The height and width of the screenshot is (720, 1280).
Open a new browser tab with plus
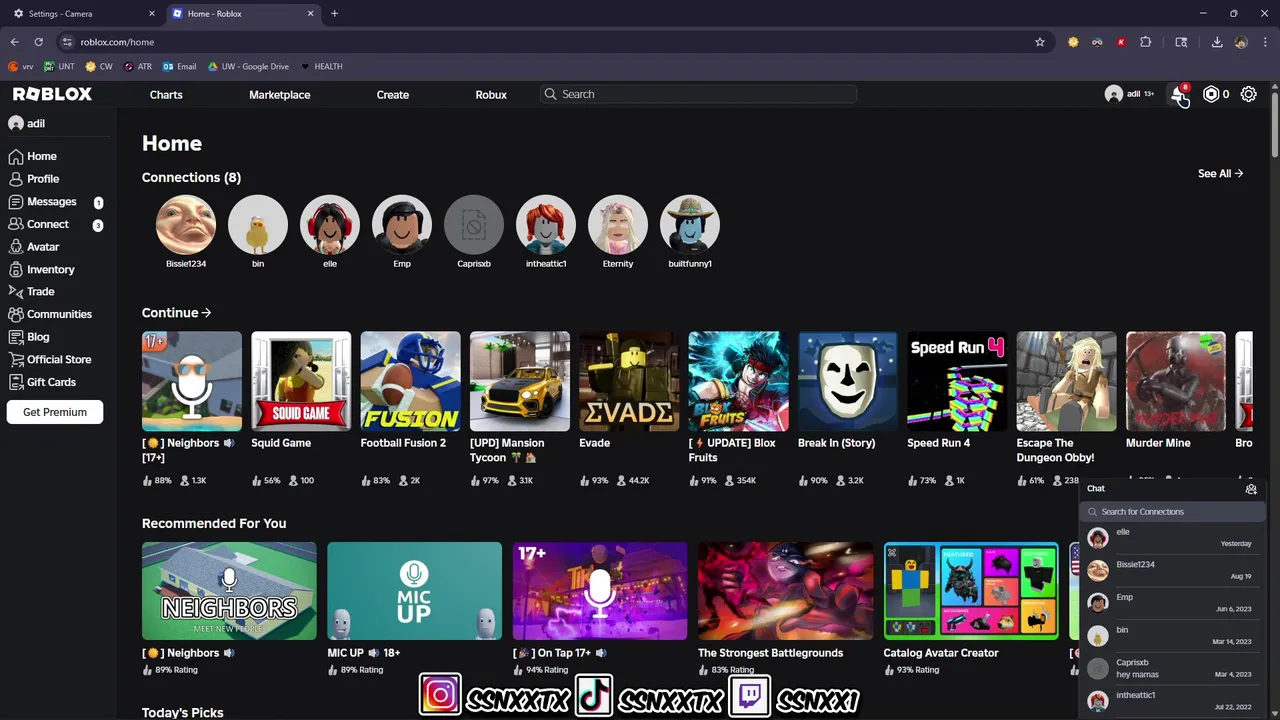[x=334, y=14]
